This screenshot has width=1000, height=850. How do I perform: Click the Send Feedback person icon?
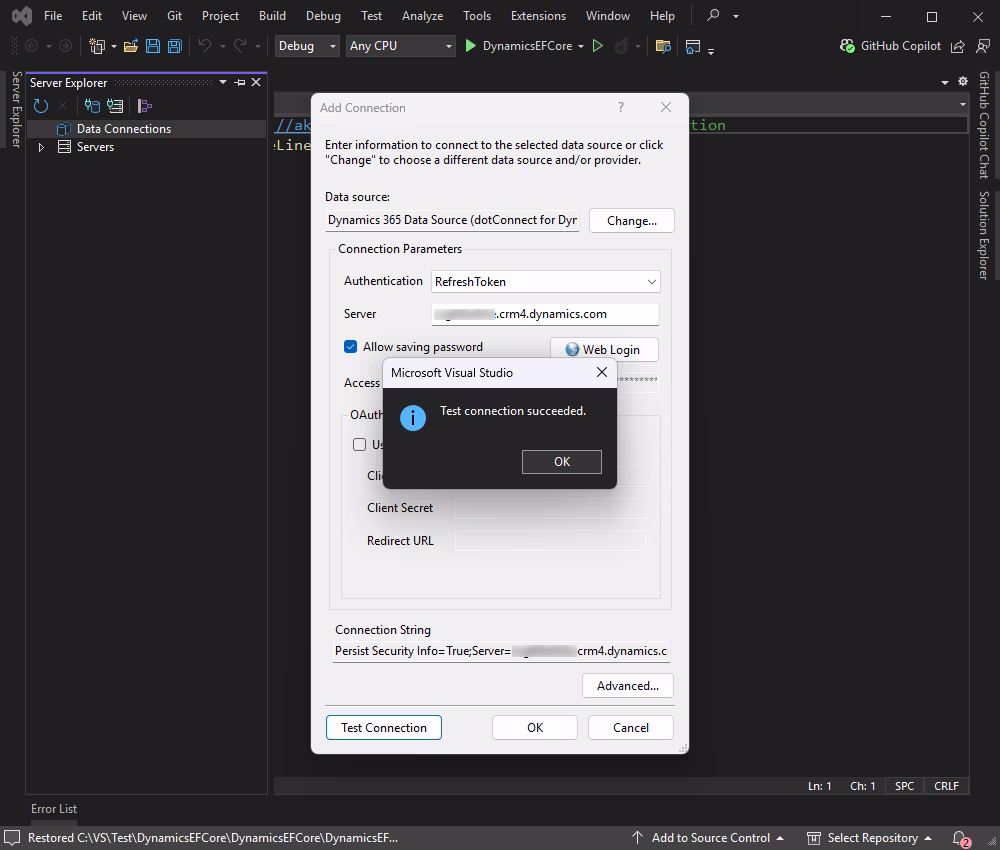tap(983, 46)
